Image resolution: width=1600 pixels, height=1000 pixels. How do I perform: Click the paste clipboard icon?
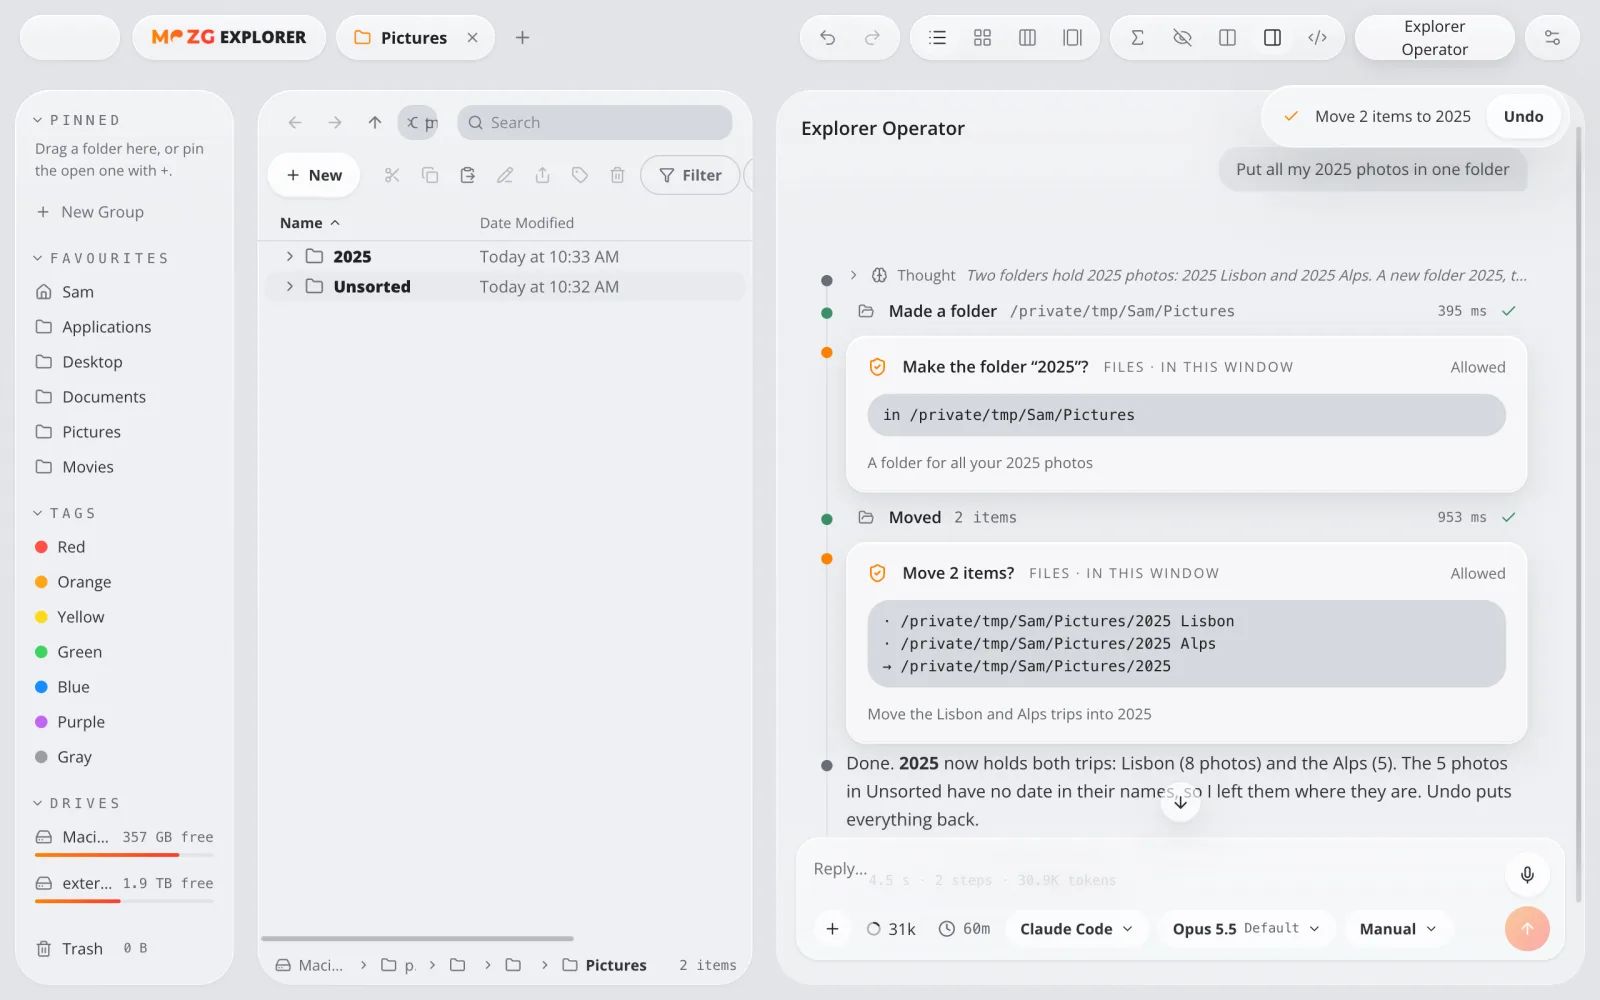(x=467, y=175)
